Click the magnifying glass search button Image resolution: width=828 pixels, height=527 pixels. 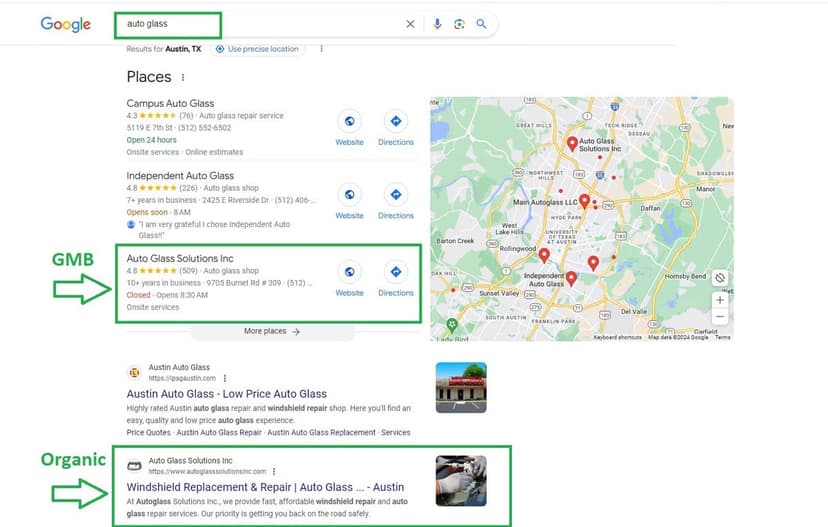[481, 24]
